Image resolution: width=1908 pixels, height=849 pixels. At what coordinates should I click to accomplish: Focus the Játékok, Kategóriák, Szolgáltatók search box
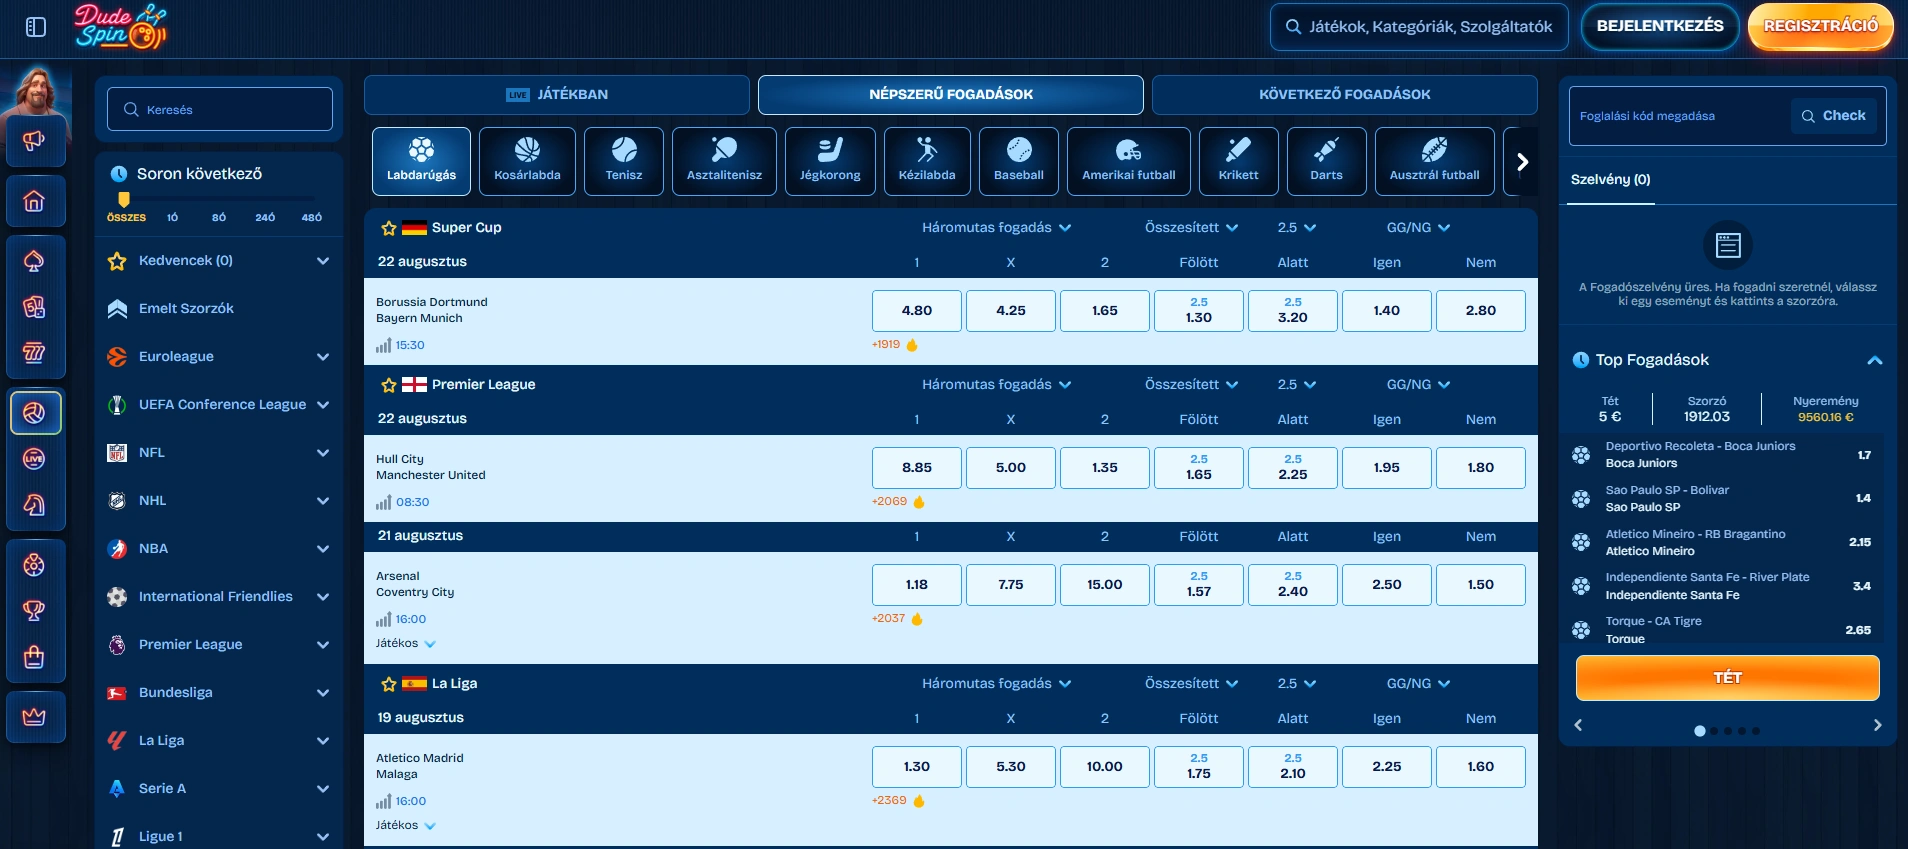pyautogui.click(x=1420, y=27)
